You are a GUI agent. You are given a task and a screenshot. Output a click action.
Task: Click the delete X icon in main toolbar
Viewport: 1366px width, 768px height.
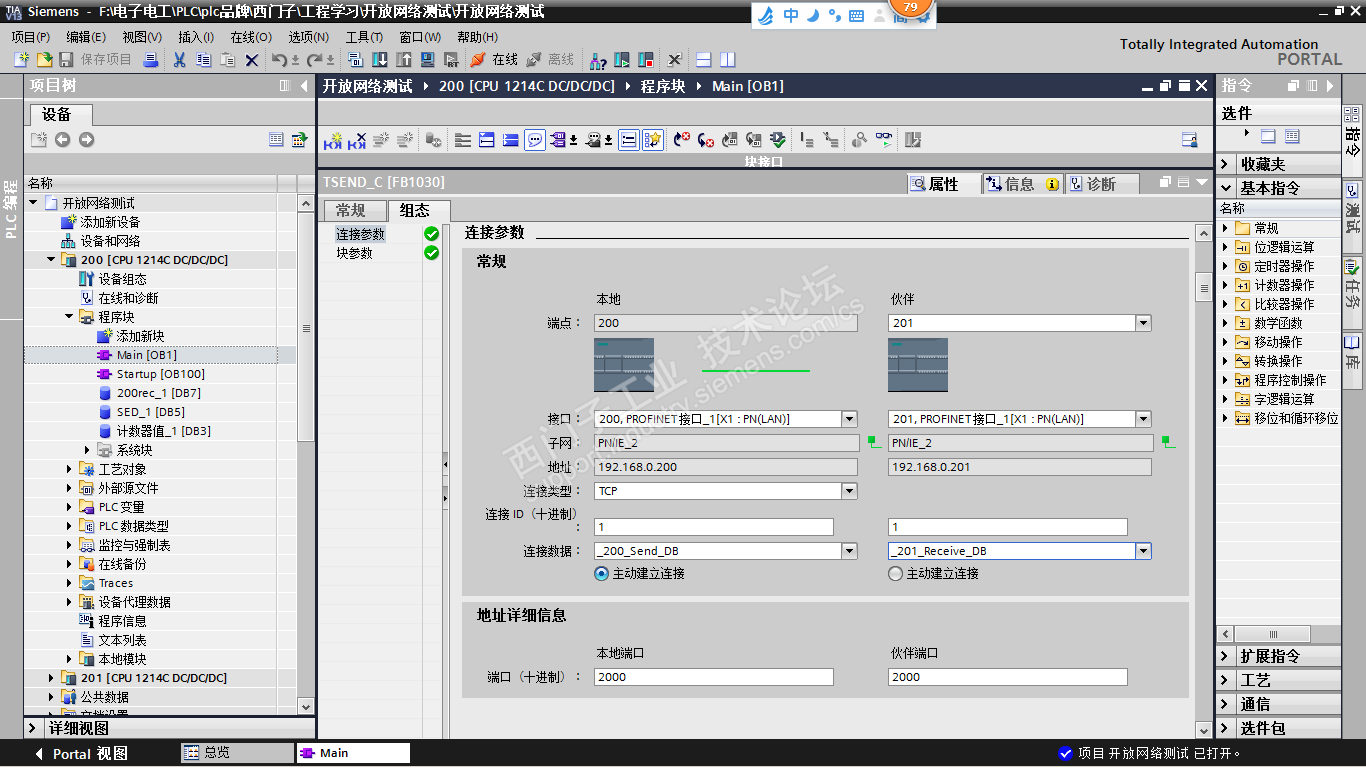tap(252, 60)
